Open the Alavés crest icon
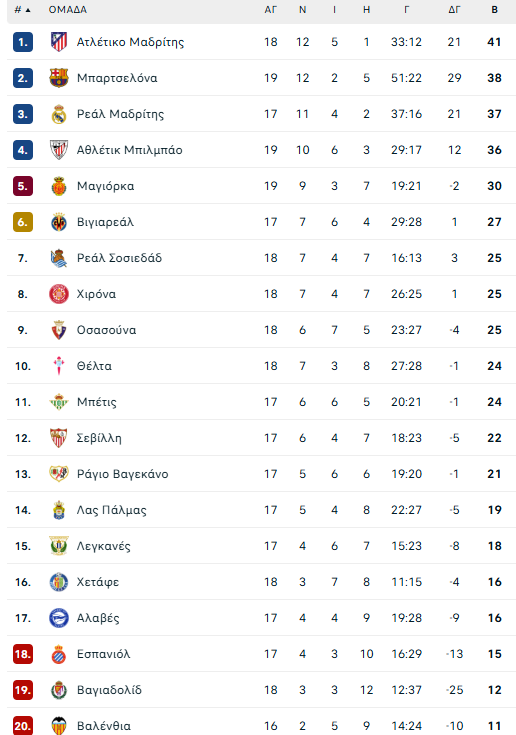516x735 pixels. 59,618
